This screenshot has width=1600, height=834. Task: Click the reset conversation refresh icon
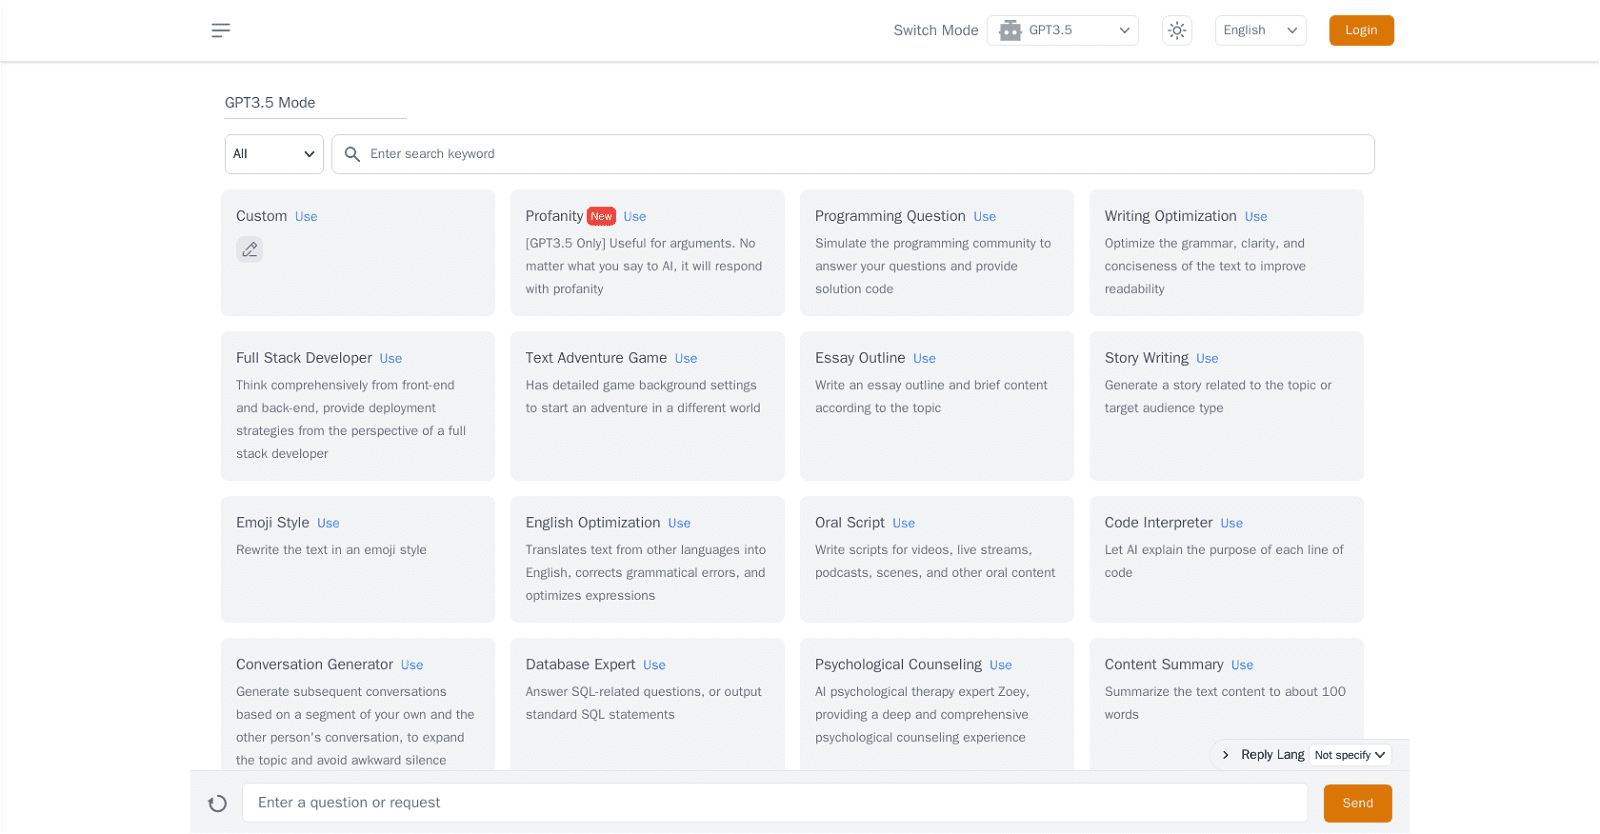tap(217, 803)
